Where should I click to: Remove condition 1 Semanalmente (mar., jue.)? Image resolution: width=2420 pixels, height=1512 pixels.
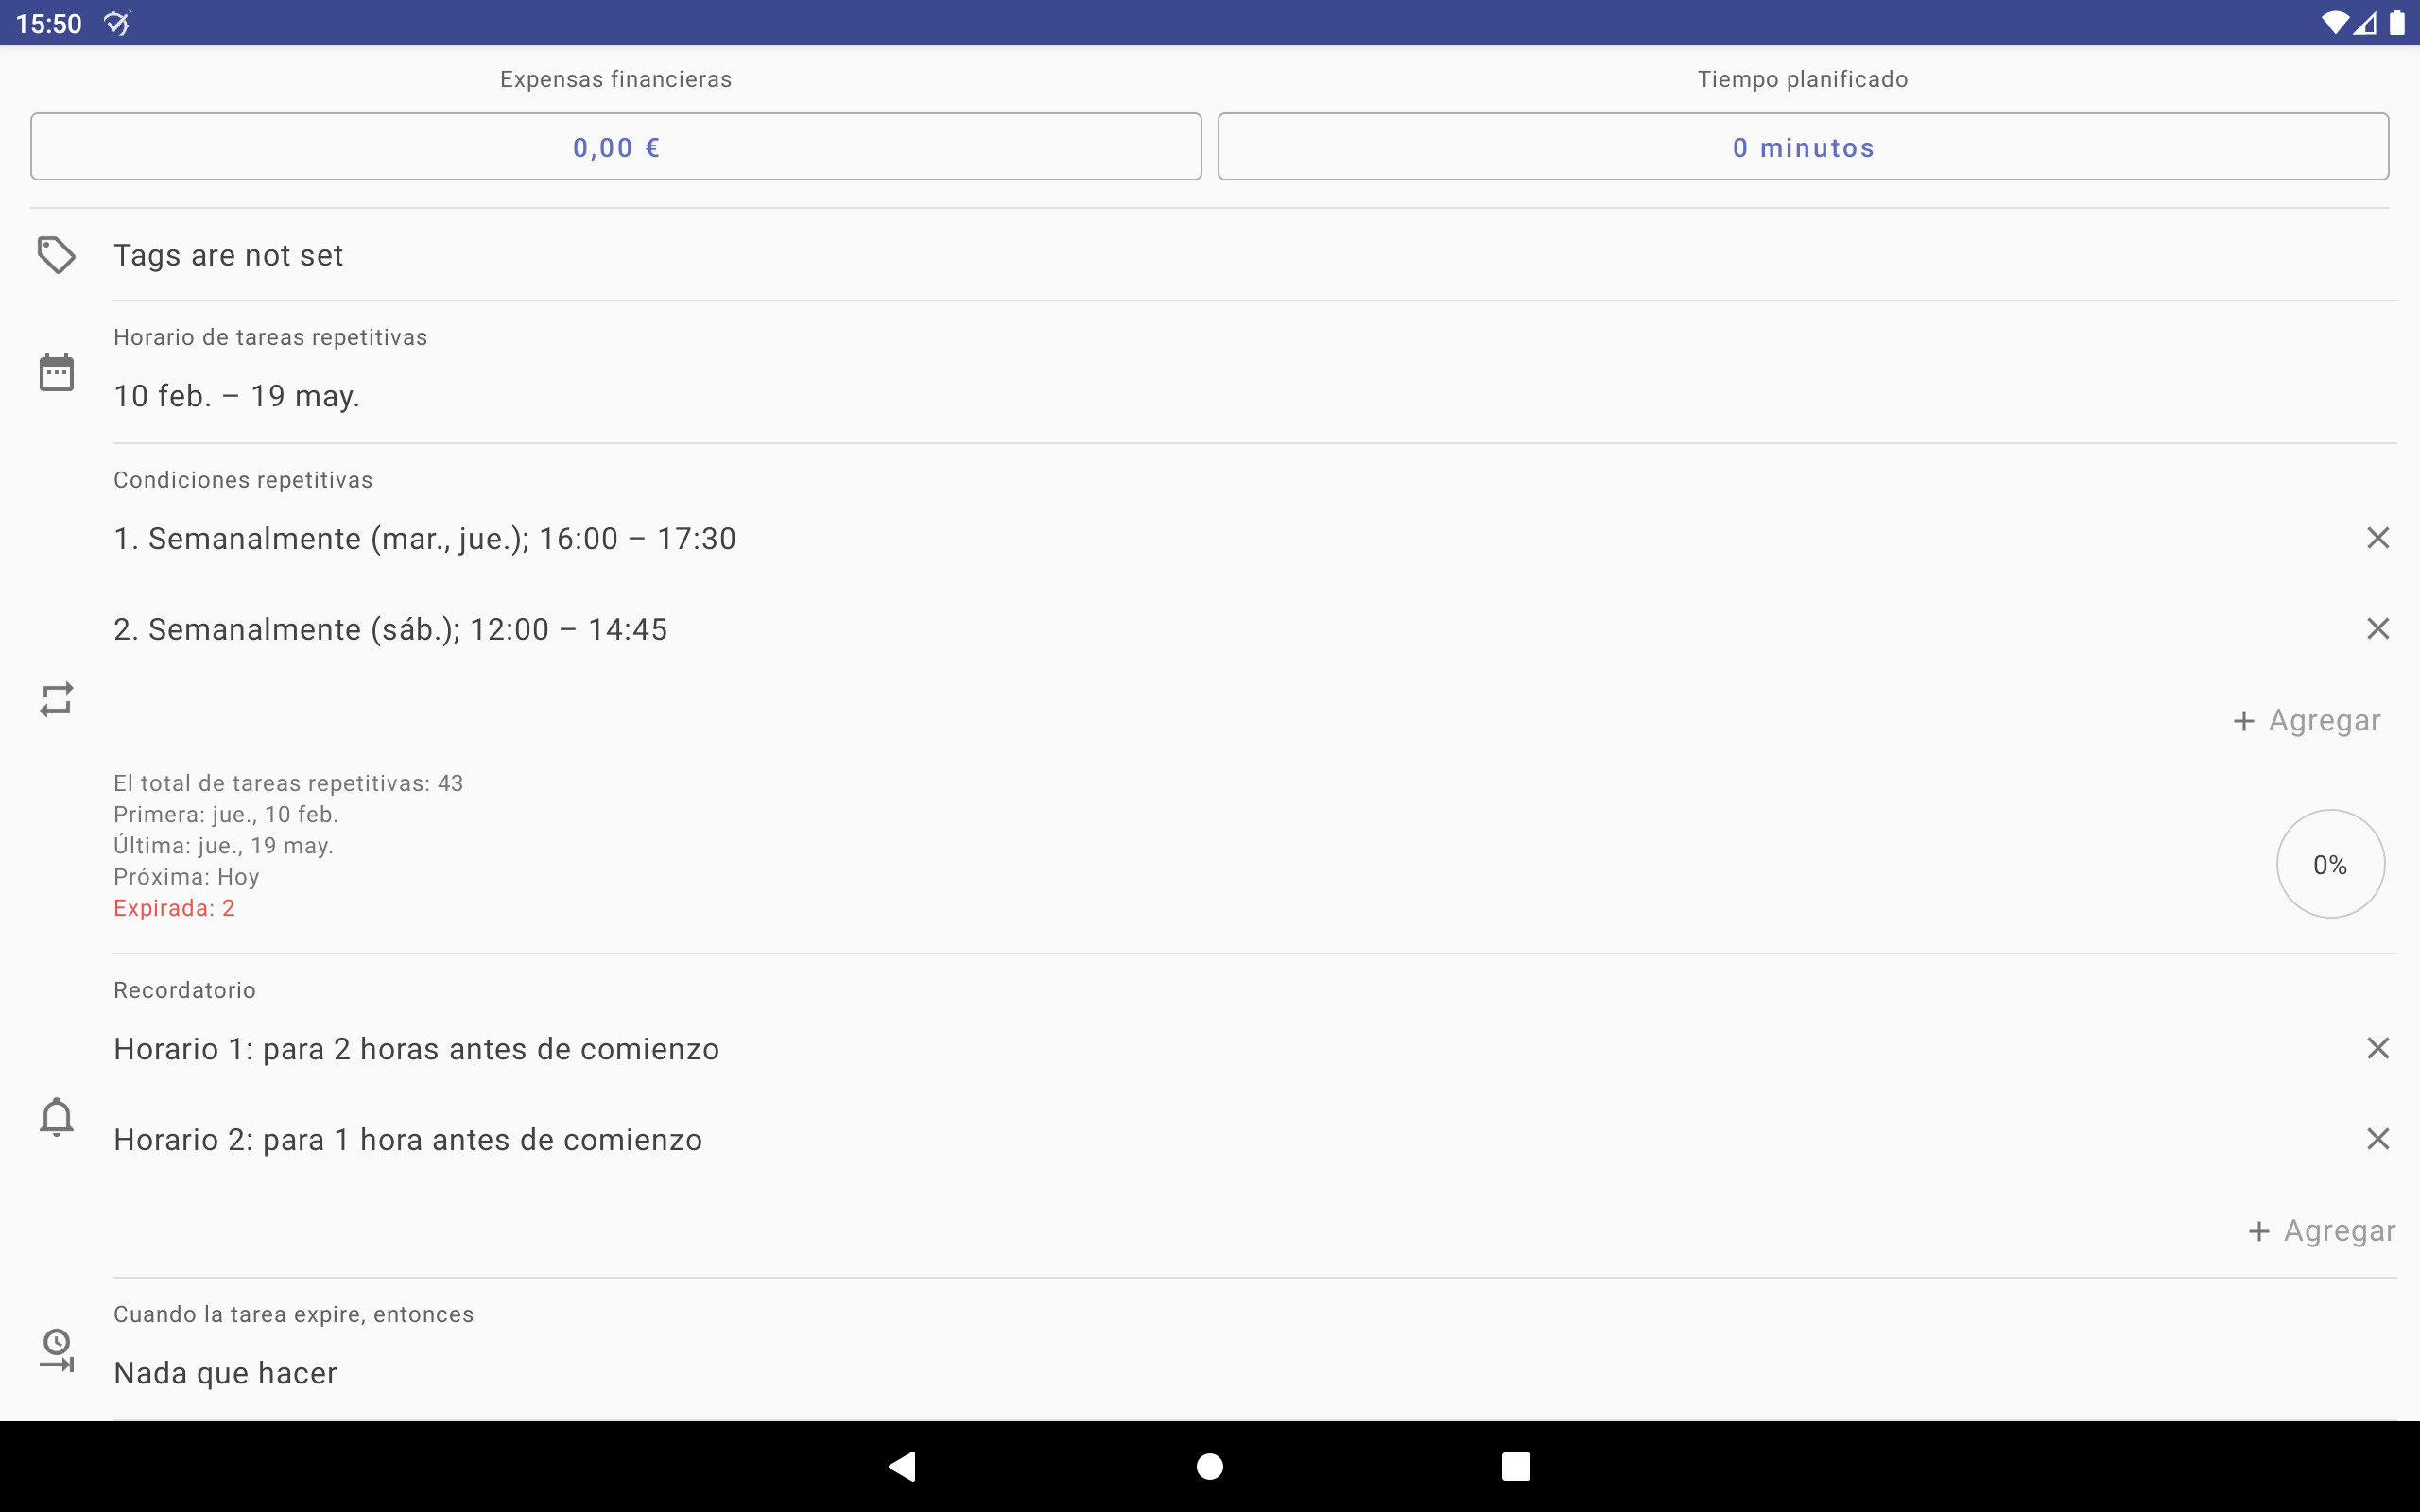2378,538
